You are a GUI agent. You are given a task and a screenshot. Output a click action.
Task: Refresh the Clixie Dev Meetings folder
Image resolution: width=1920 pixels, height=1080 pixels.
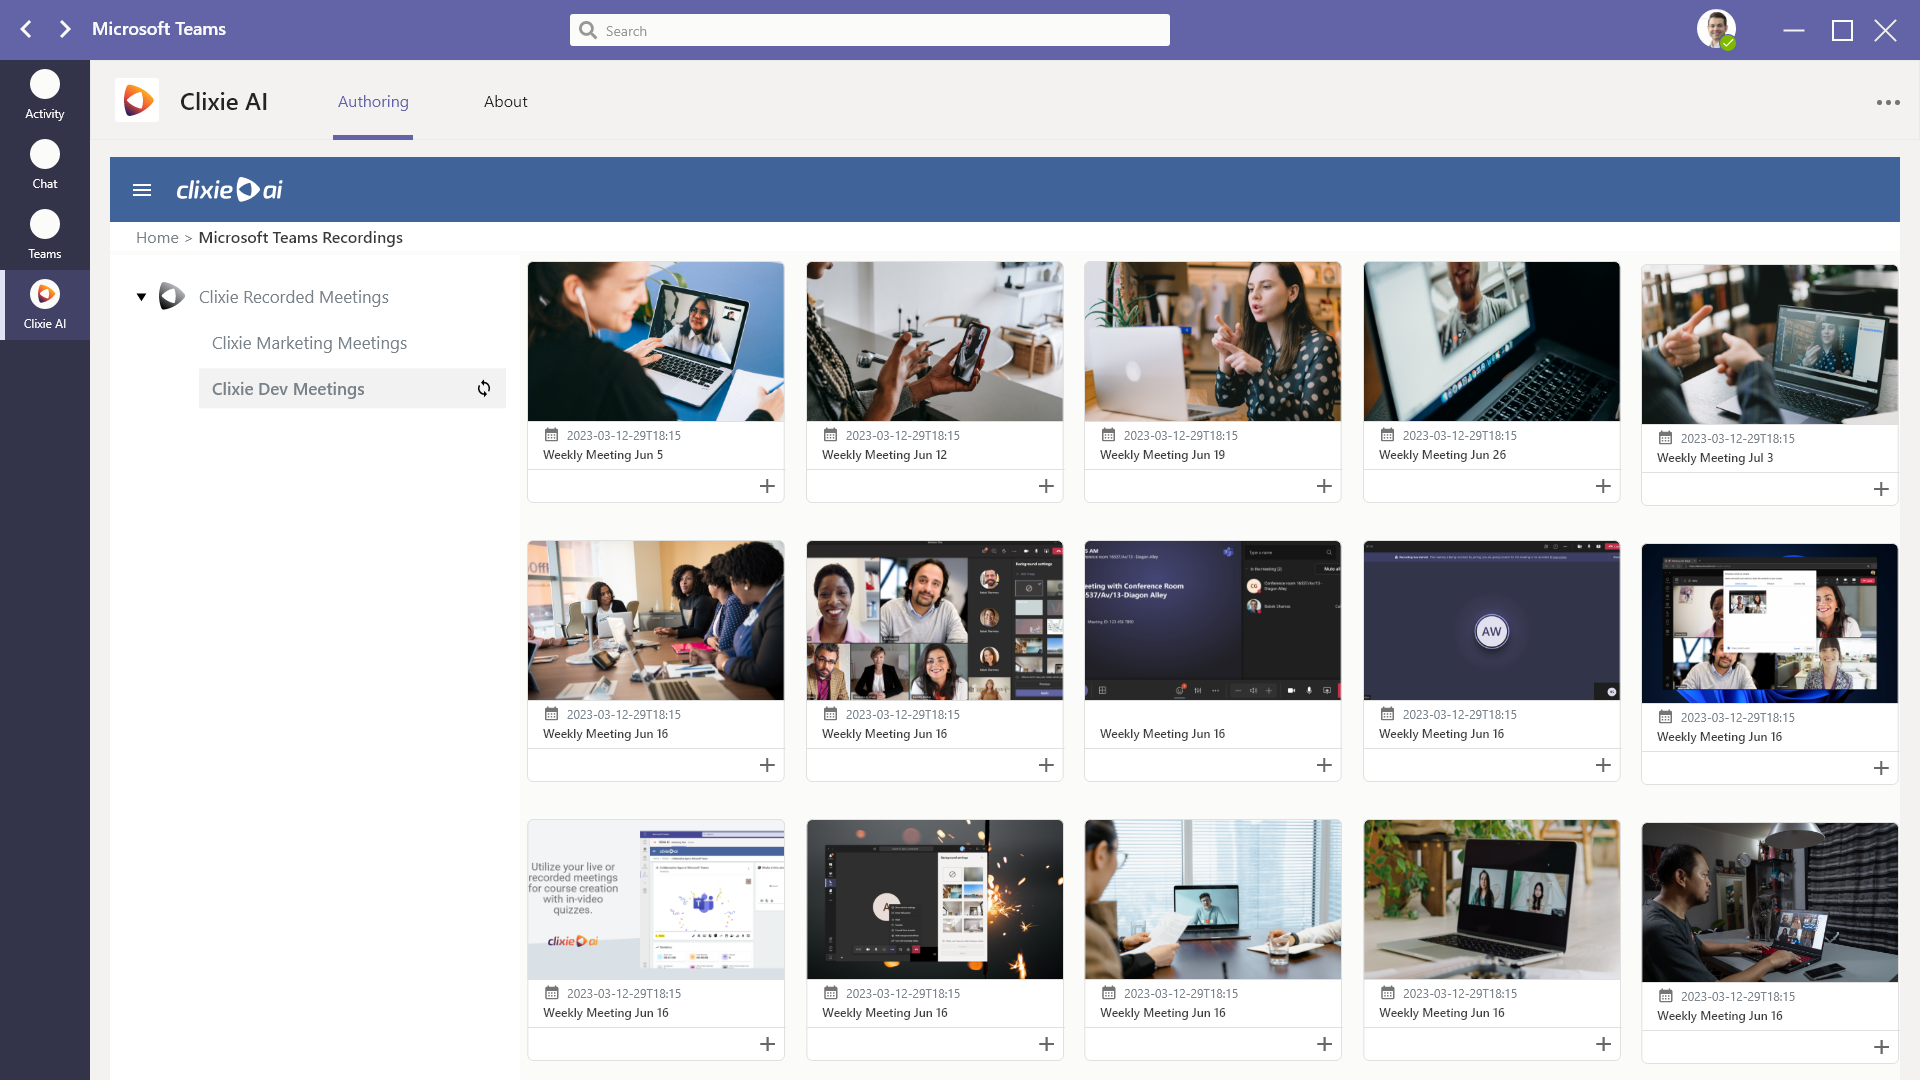click(x=484, y=388)
